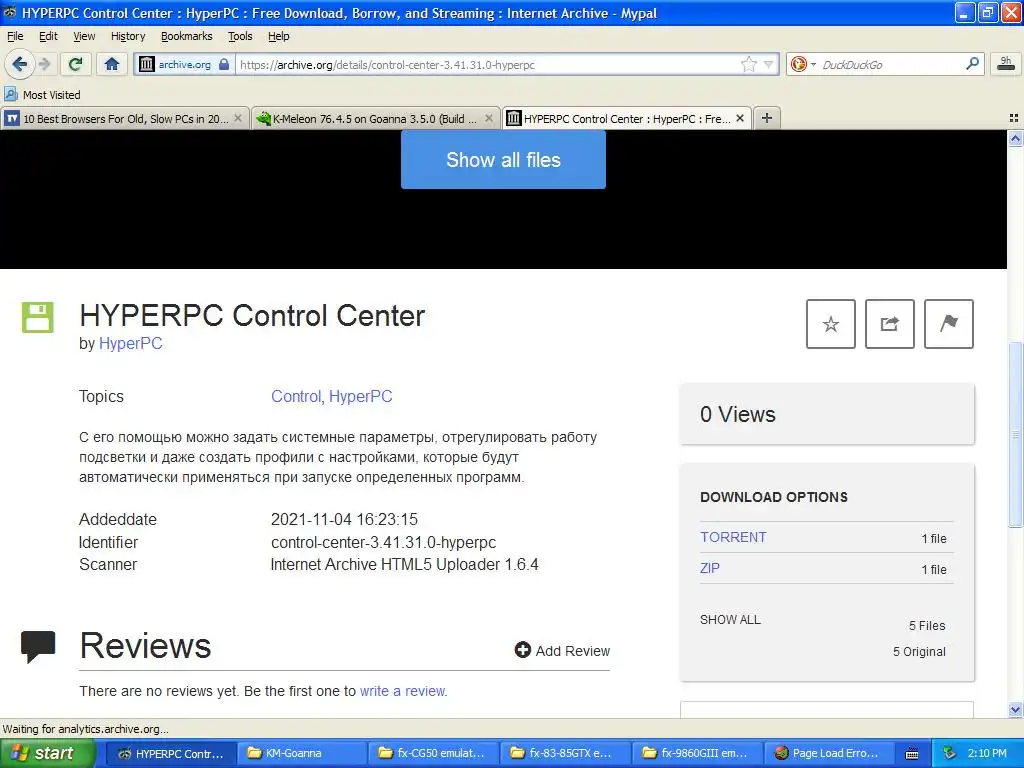Viewport: 1024px width, 768px height.
Task: Open a new browser tab
Action: point(767,118)
